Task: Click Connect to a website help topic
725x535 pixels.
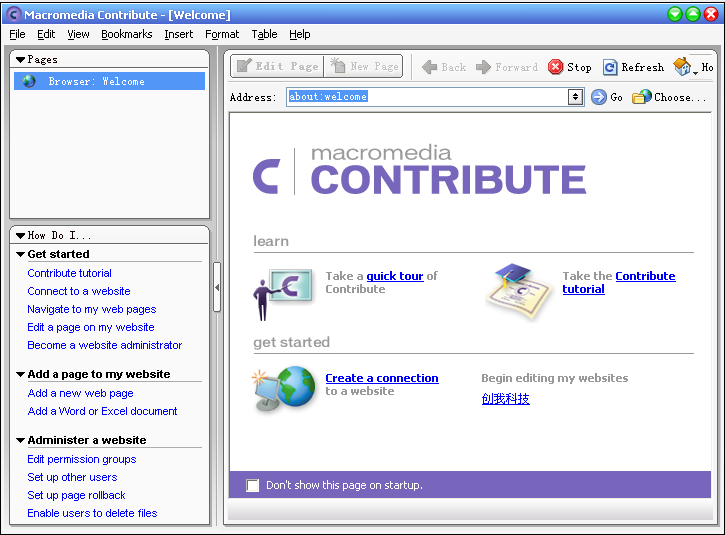Action: click(79, 291)
